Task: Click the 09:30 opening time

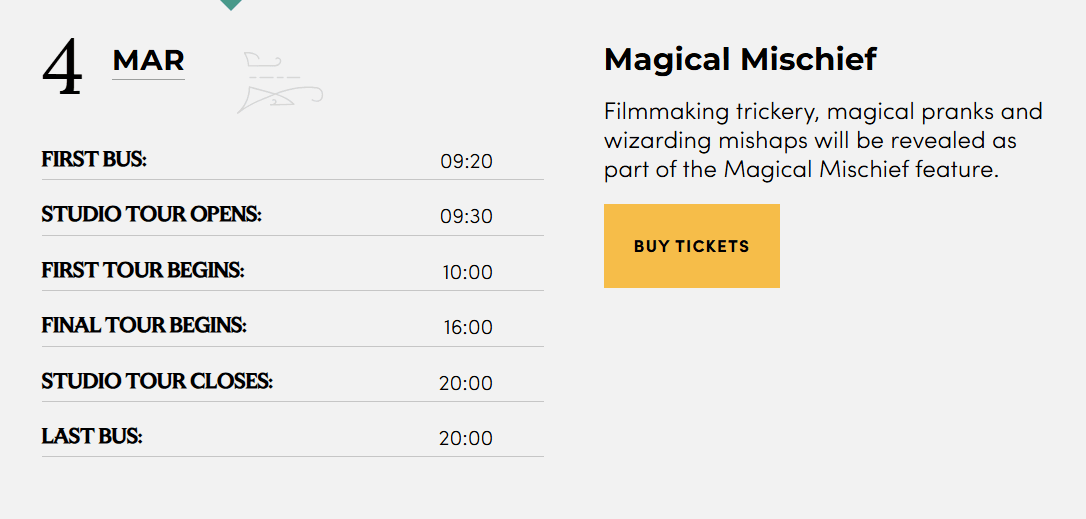Action: click(x=466, y=216)
